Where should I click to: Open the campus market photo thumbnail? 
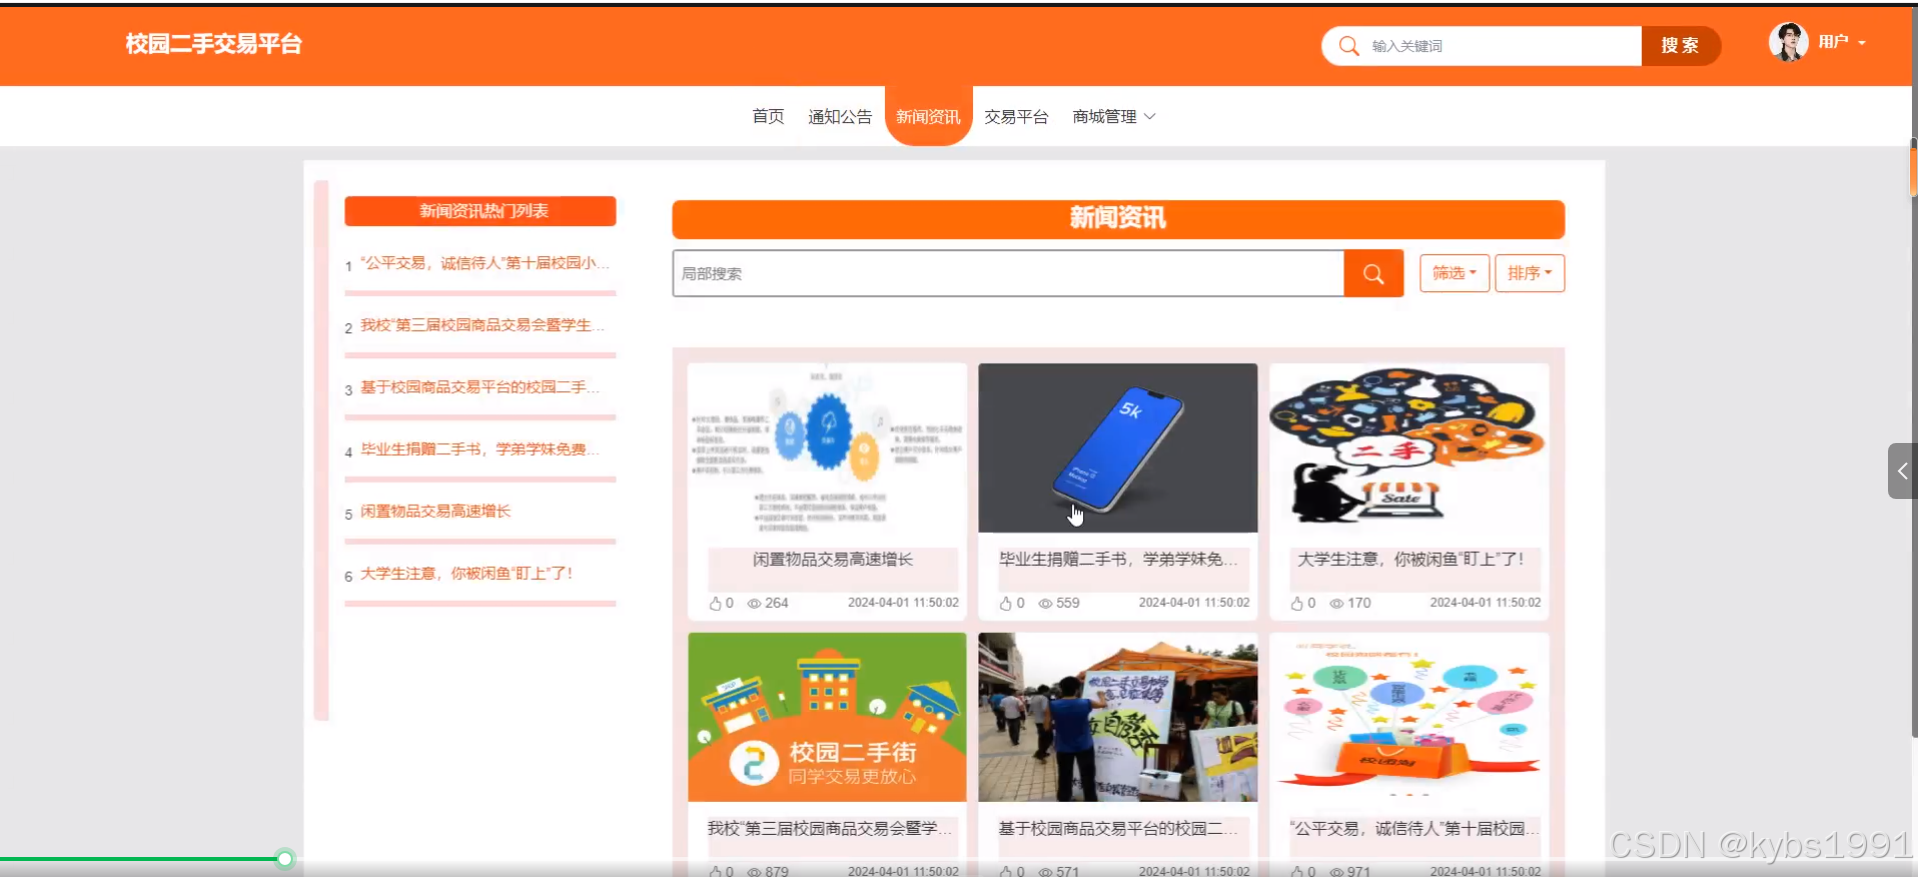pyautogui.click(x=1118, y=717)
